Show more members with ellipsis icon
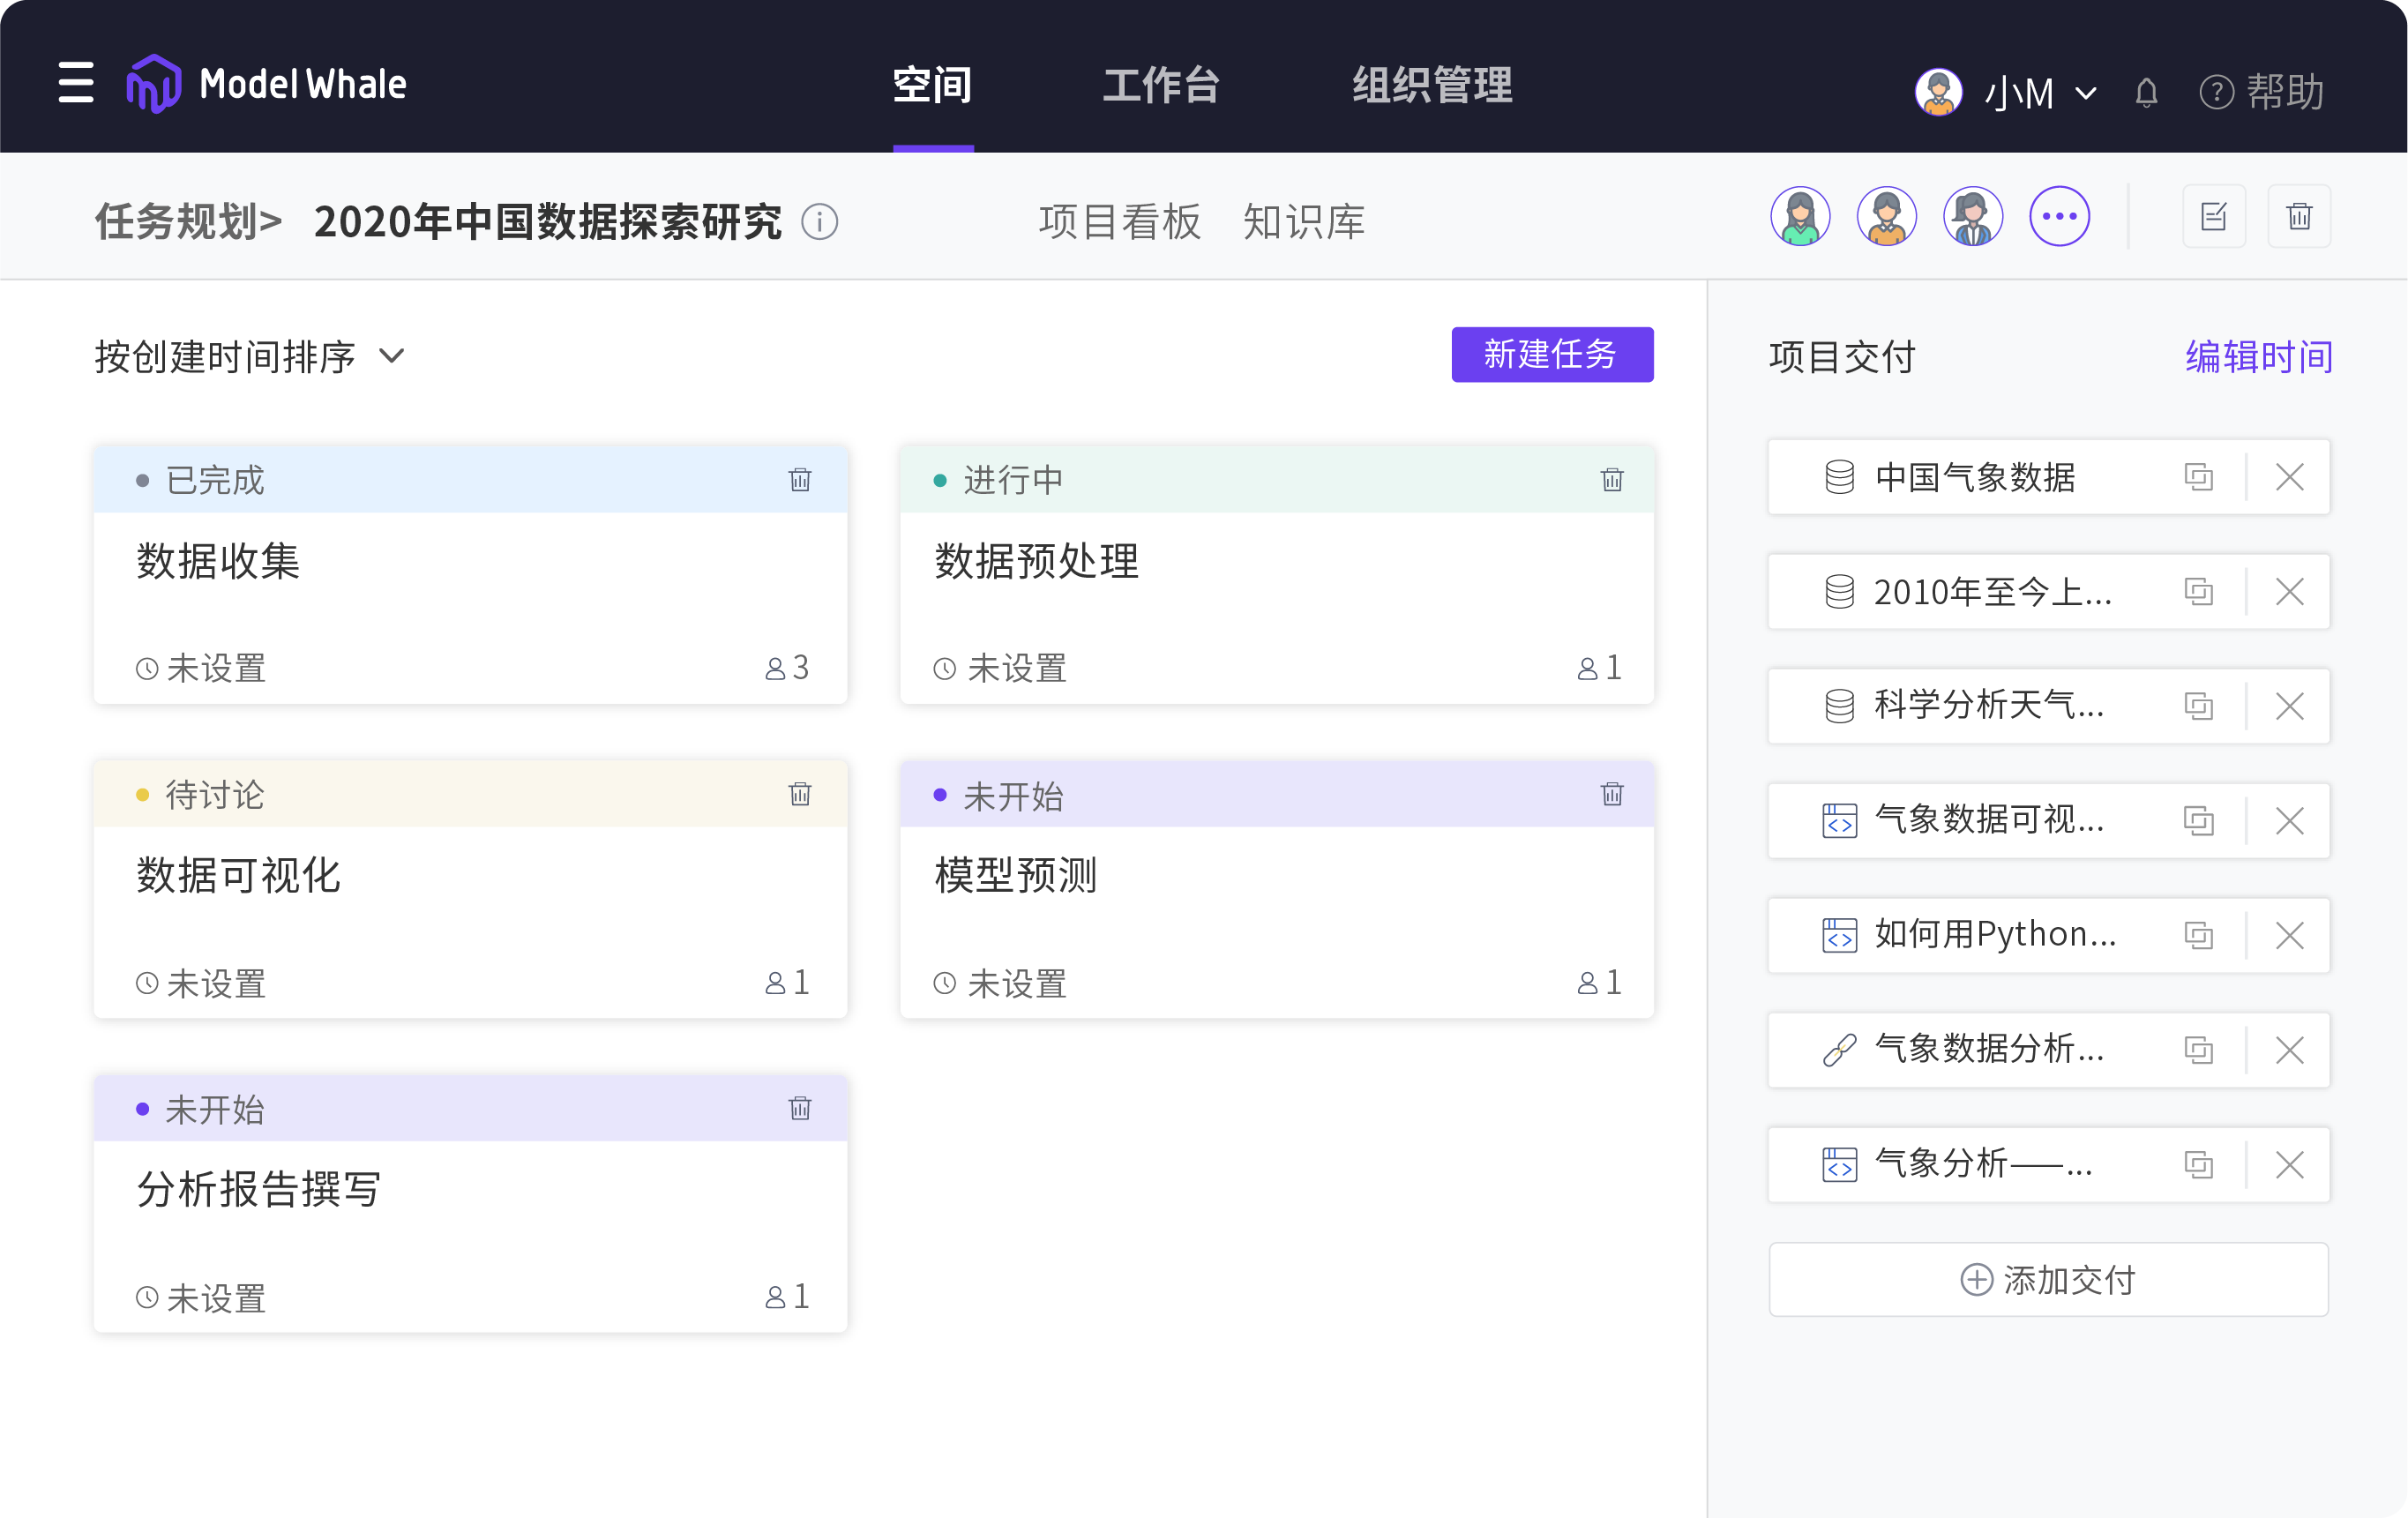The width and height of the screenshot is (2408, 1518). coord(2059,216)
